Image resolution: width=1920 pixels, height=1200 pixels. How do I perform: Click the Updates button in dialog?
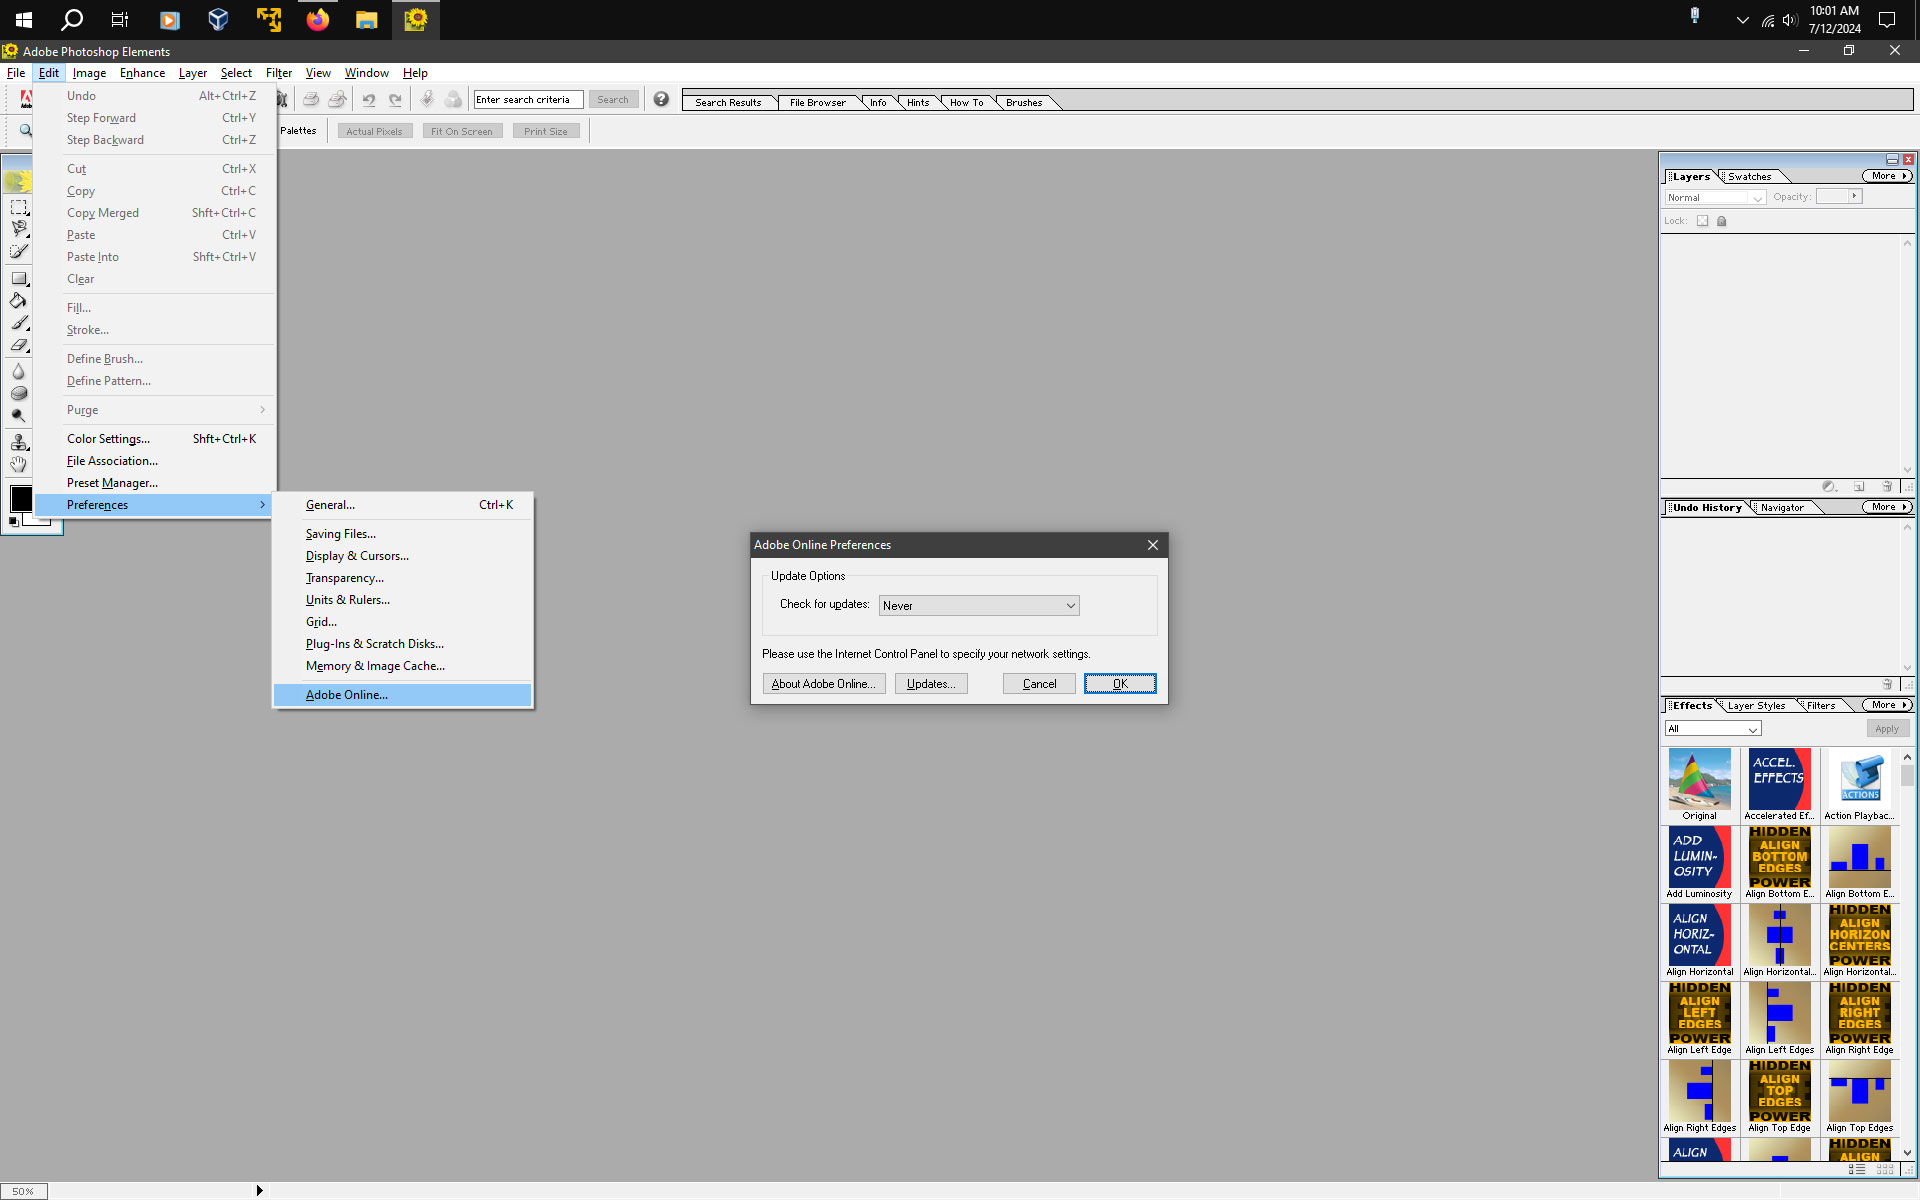coord(930,684)
